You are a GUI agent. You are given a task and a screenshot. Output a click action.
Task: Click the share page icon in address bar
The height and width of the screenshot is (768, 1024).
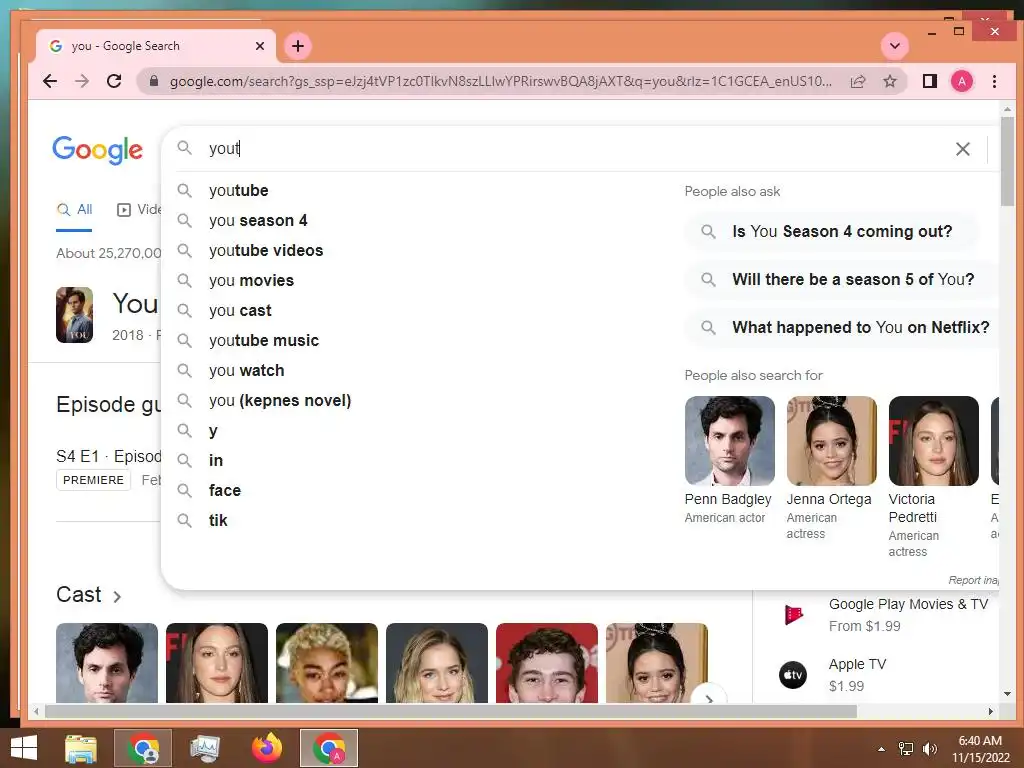858,81
